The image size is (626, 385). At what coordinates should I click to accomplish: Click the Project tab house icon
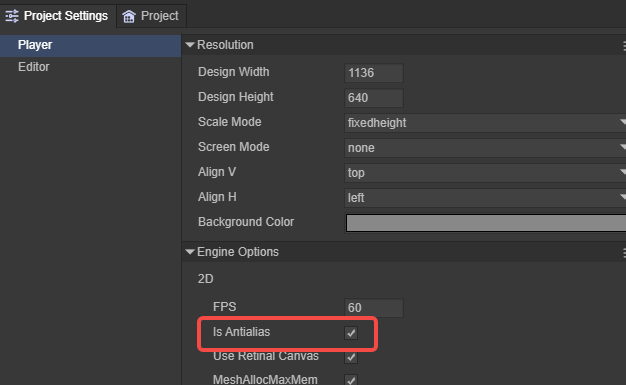(x=129, y=16)
